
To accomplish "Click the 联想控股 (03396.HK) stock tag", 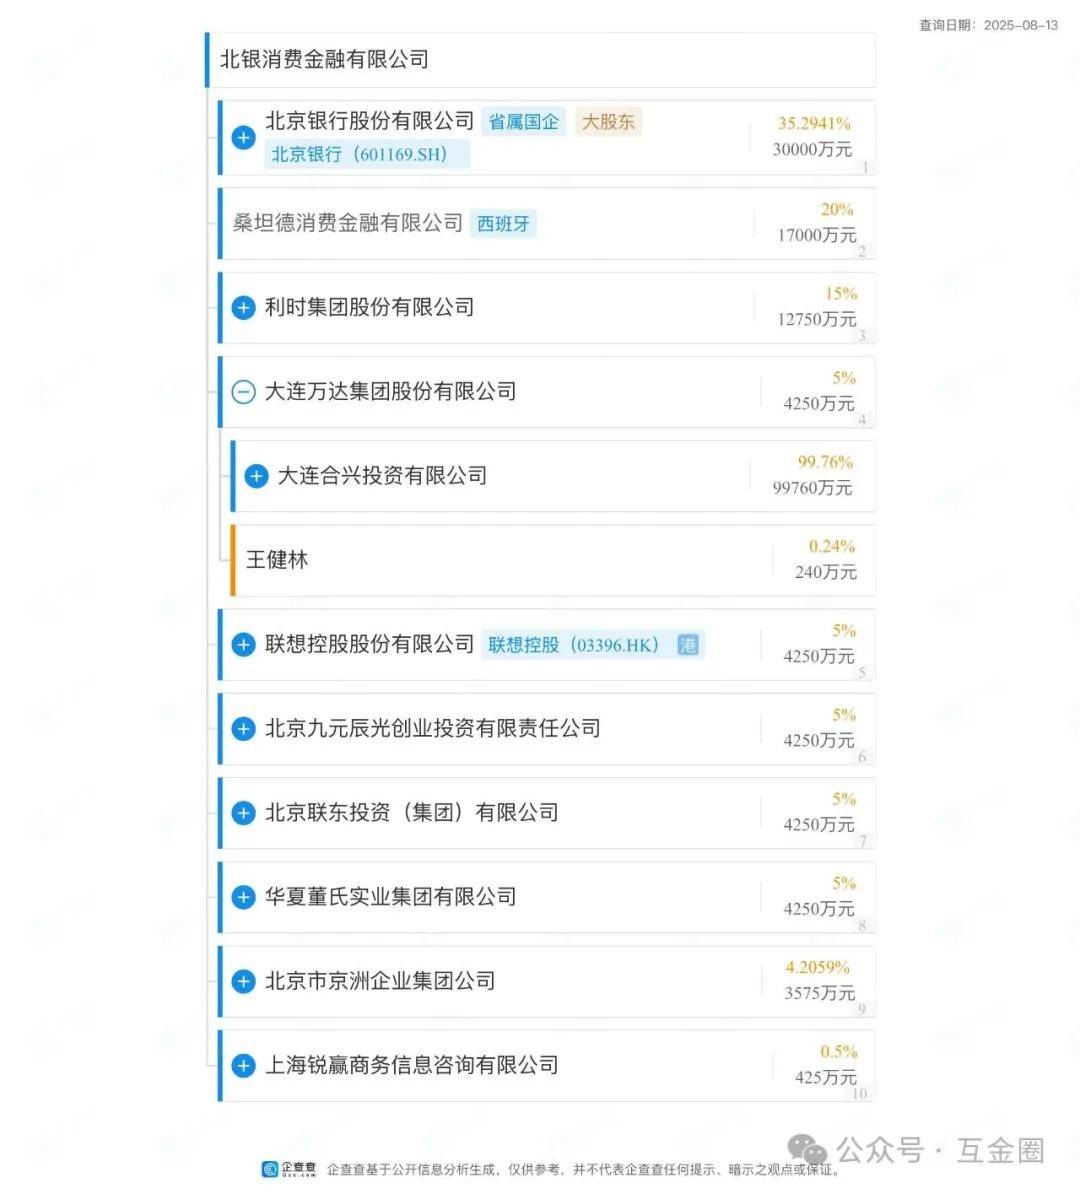I will click(573, 645).
